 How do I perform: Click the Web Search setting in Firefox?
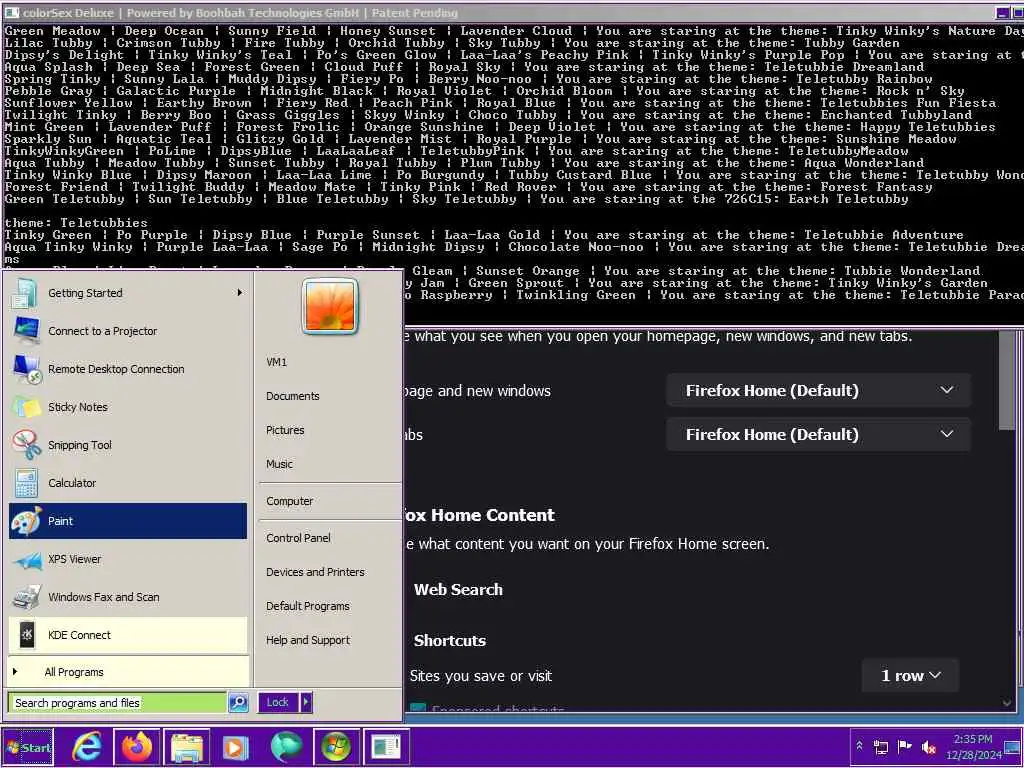[x=458, y=590]
